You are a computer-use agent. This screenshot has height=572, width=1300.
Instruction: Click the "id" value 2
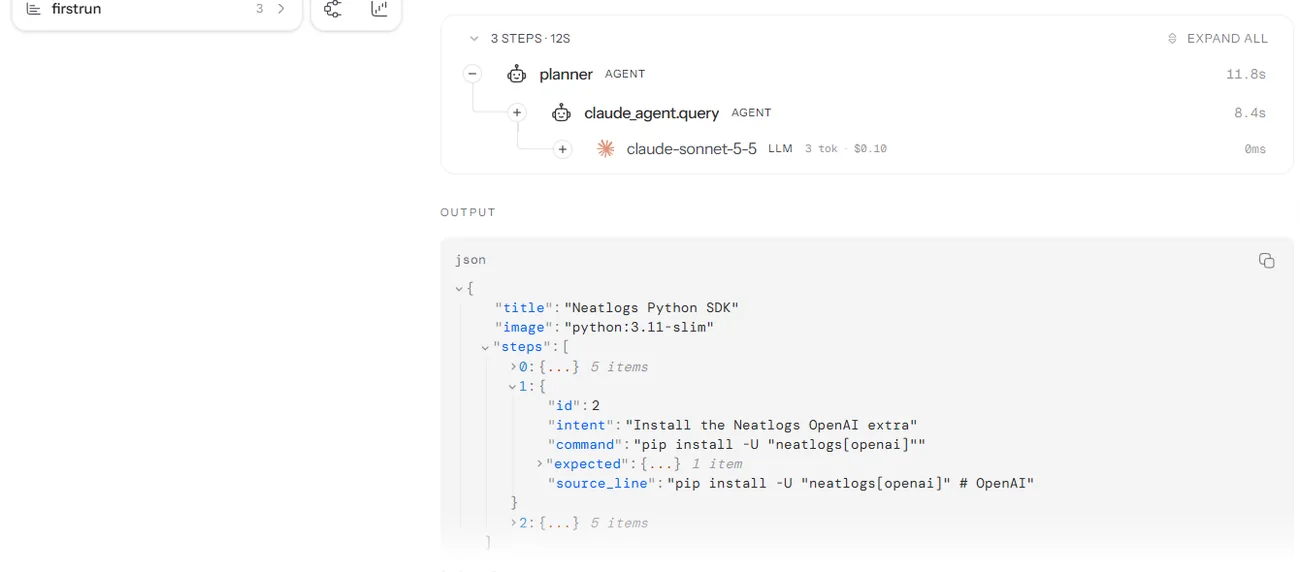(x=595, y=406)
